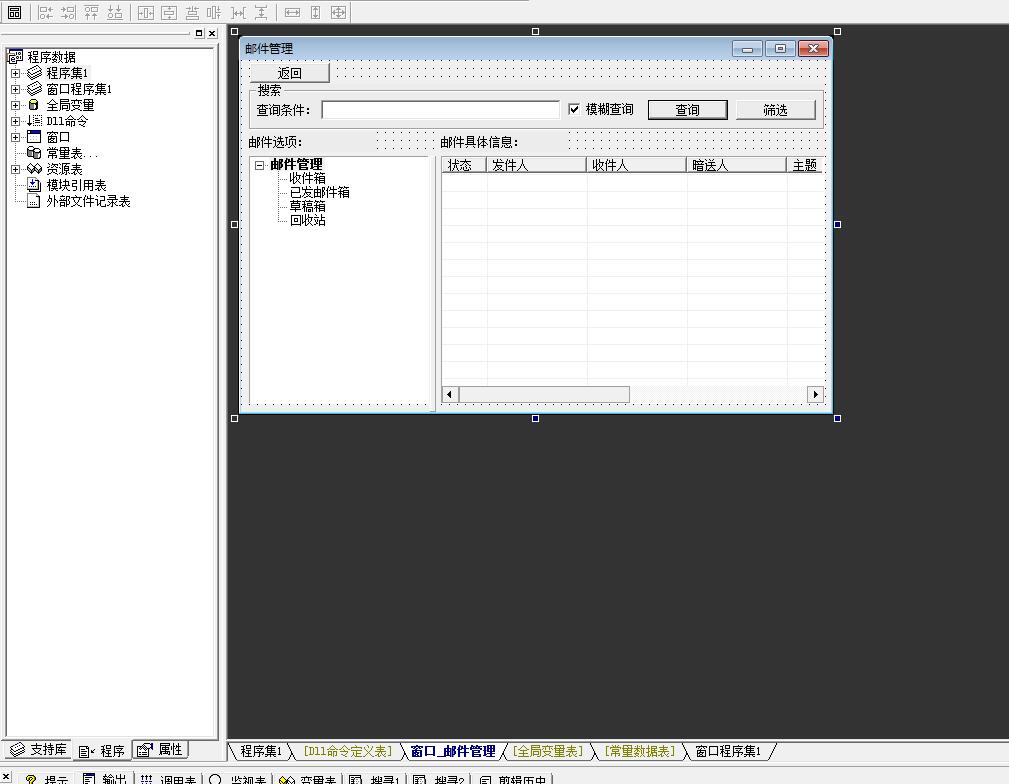Expand the 窗口程序集1 tree node
This screenshot has width=1009, height=784.
(15, 89)
